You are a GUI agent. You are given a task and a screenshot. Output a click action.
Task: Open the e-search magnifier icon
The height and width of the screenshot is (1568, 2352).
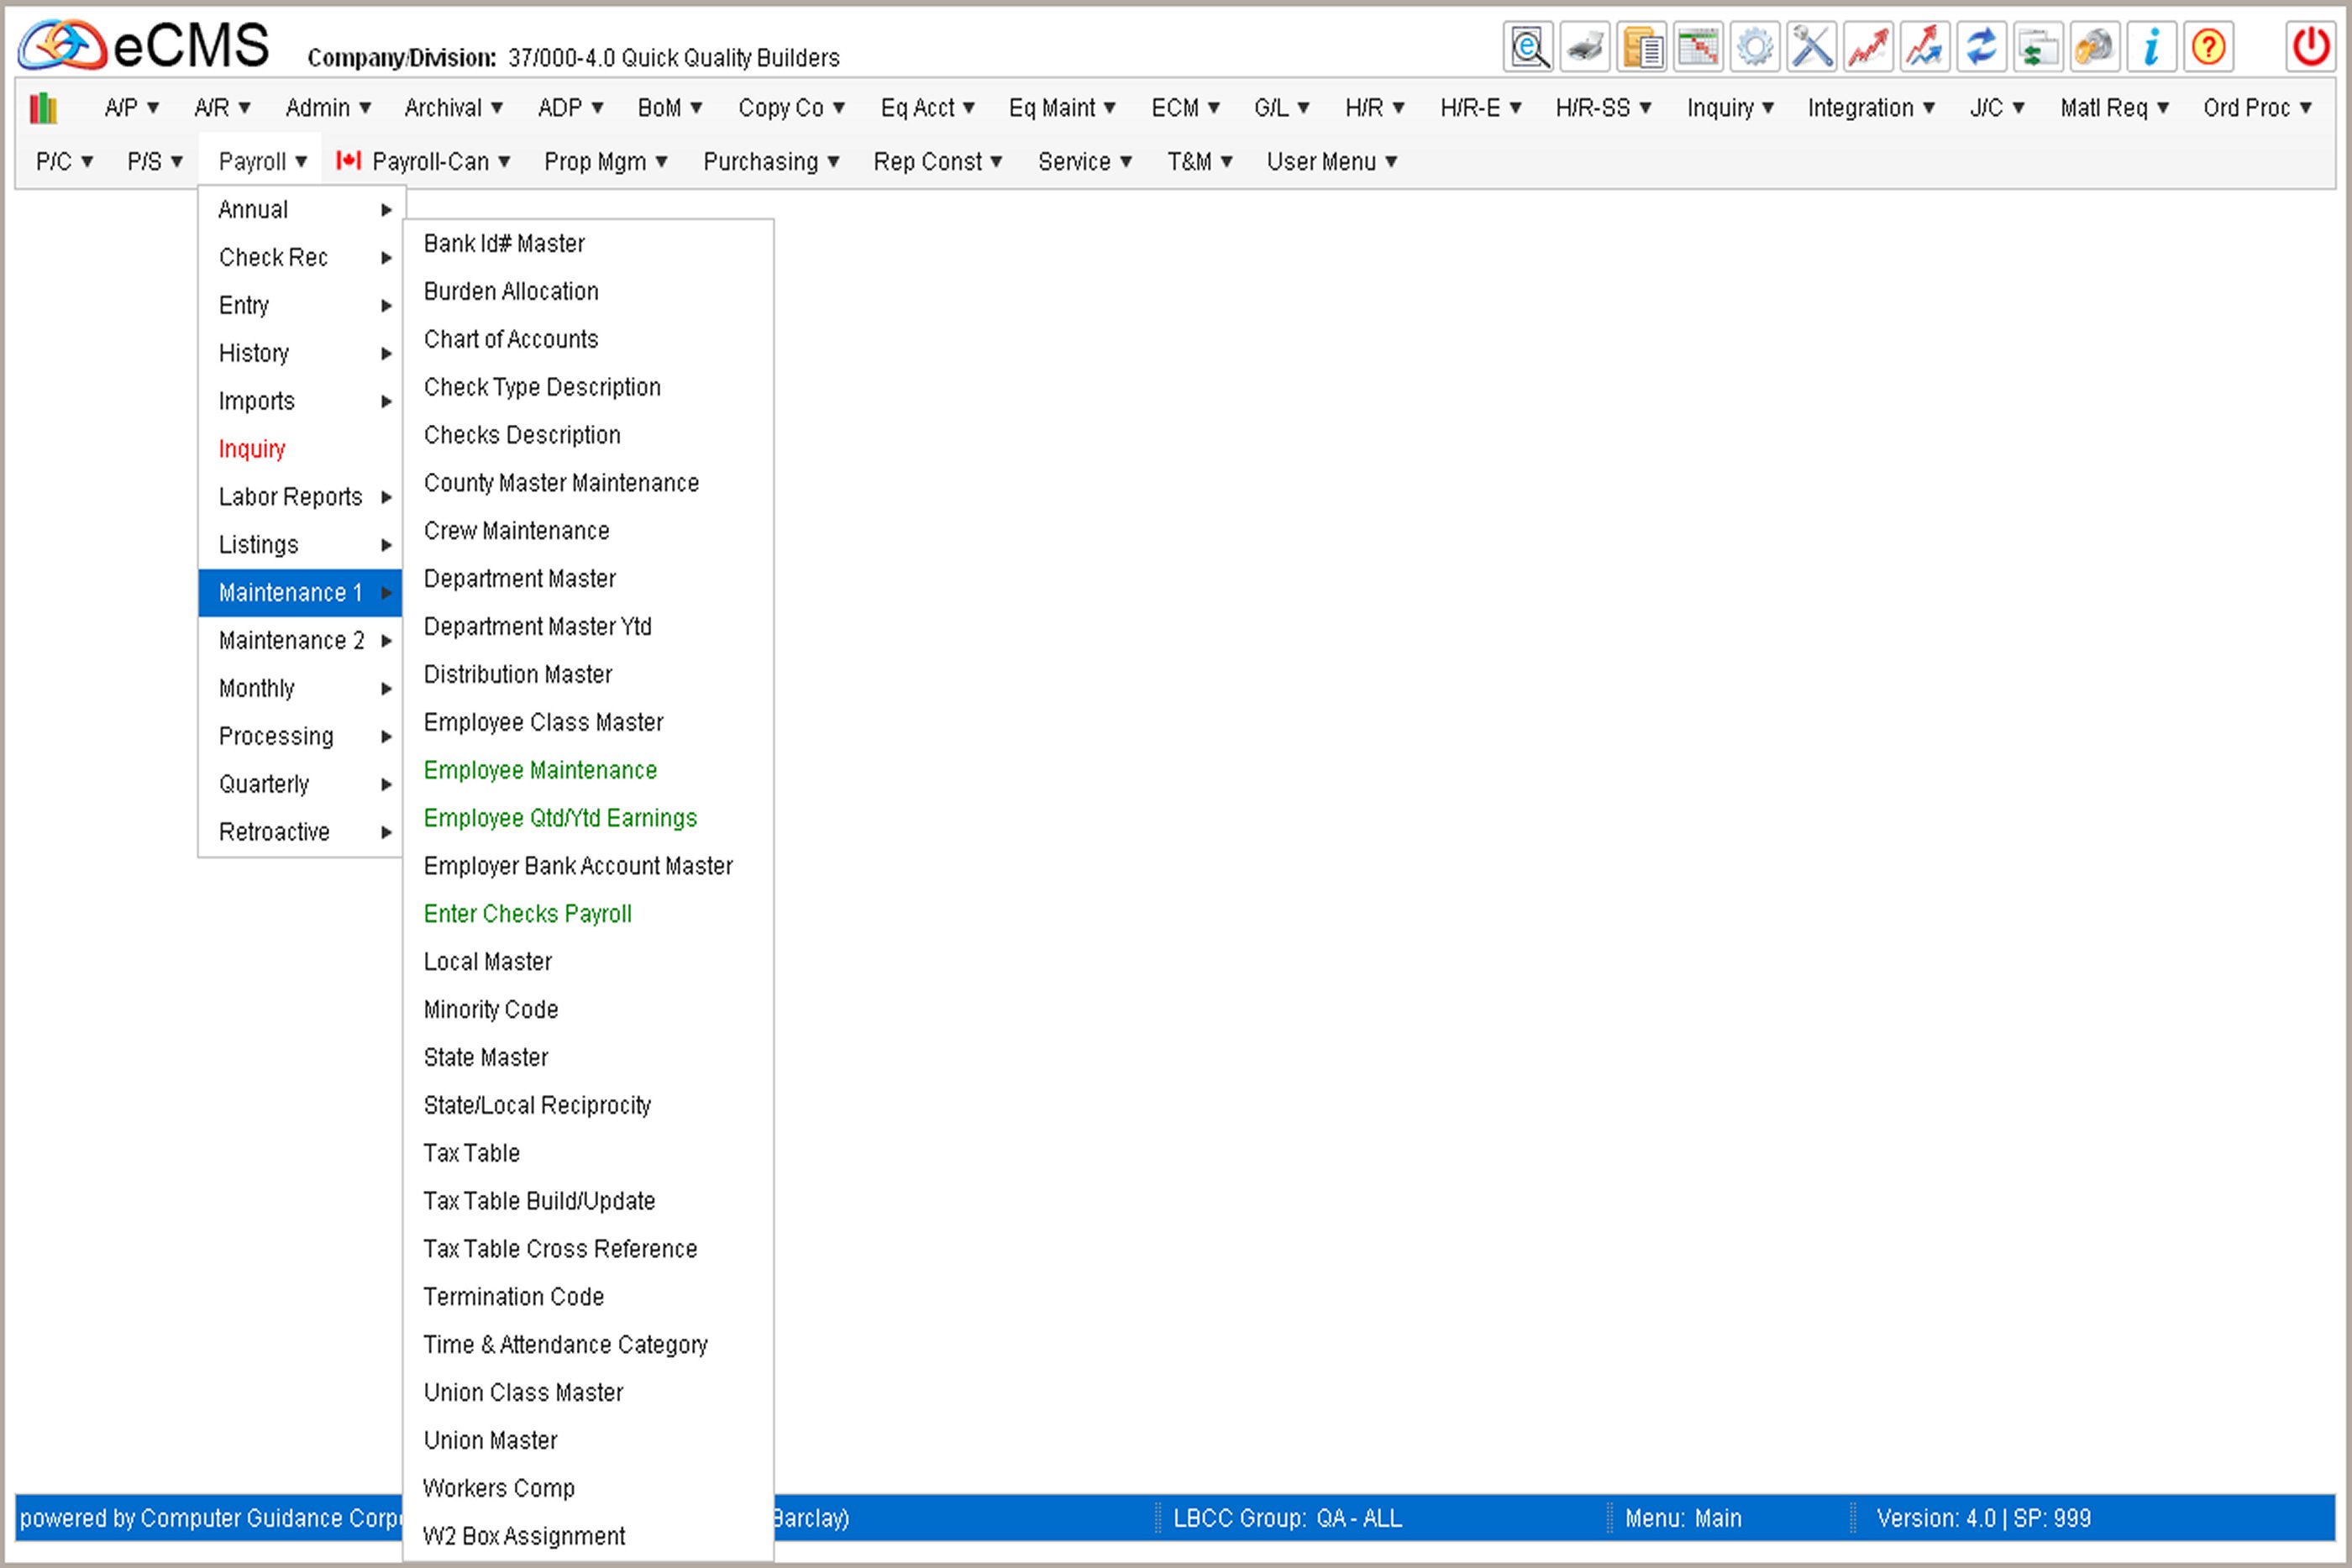tap(1529, 47)
